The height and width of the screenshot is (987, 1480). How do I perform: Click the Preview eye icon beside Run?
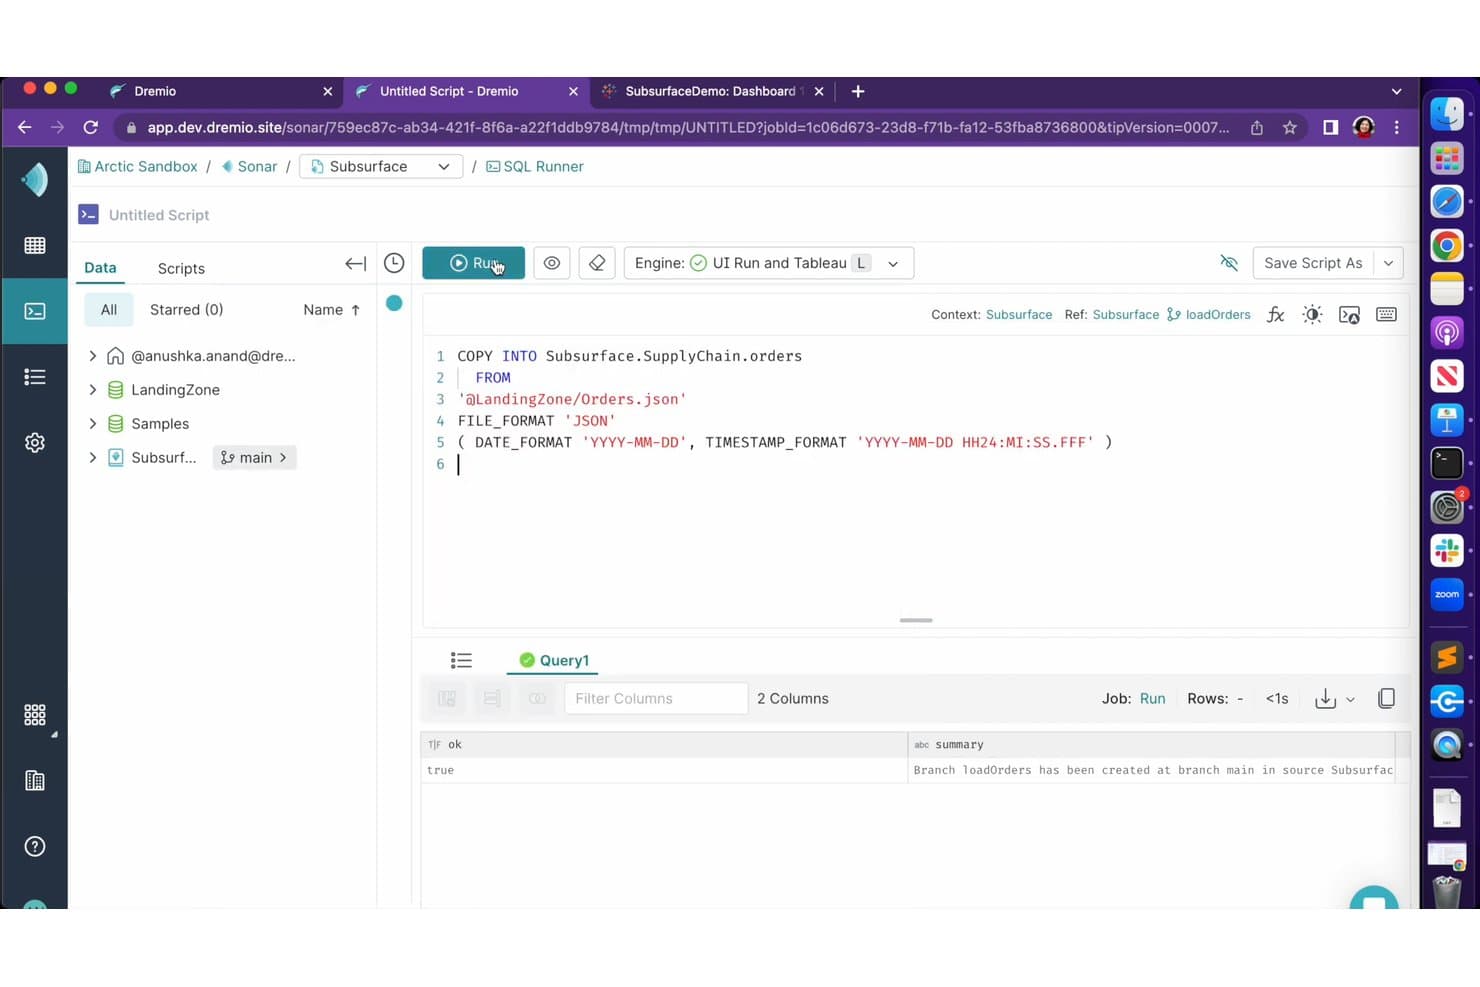coord(551,263)
